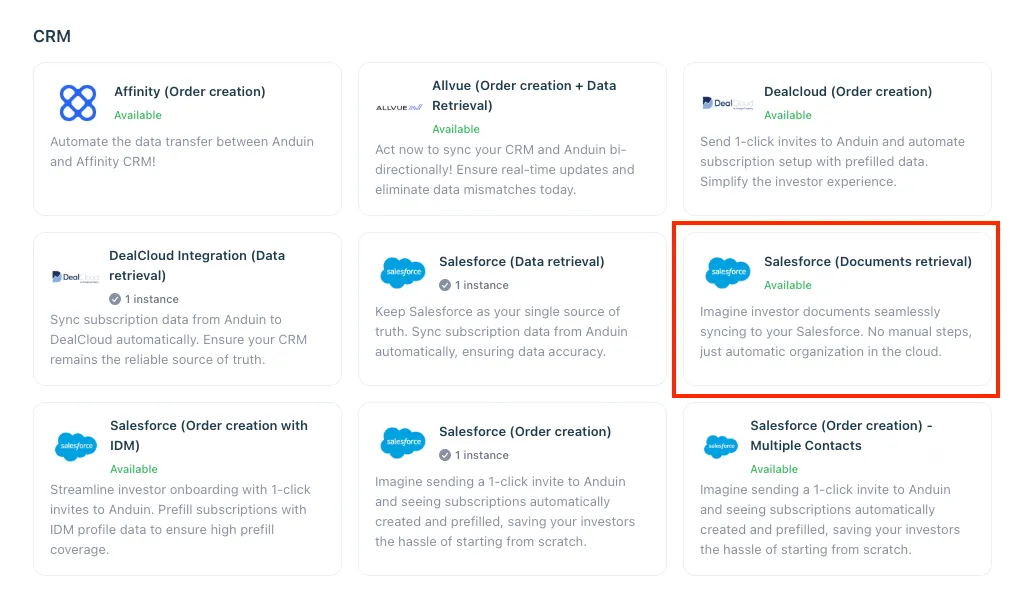This screenshot has width=1012, height=589.
Task: Open Salesforce (Order creation) - Multiple Contacts
Action: pos(841,435)
